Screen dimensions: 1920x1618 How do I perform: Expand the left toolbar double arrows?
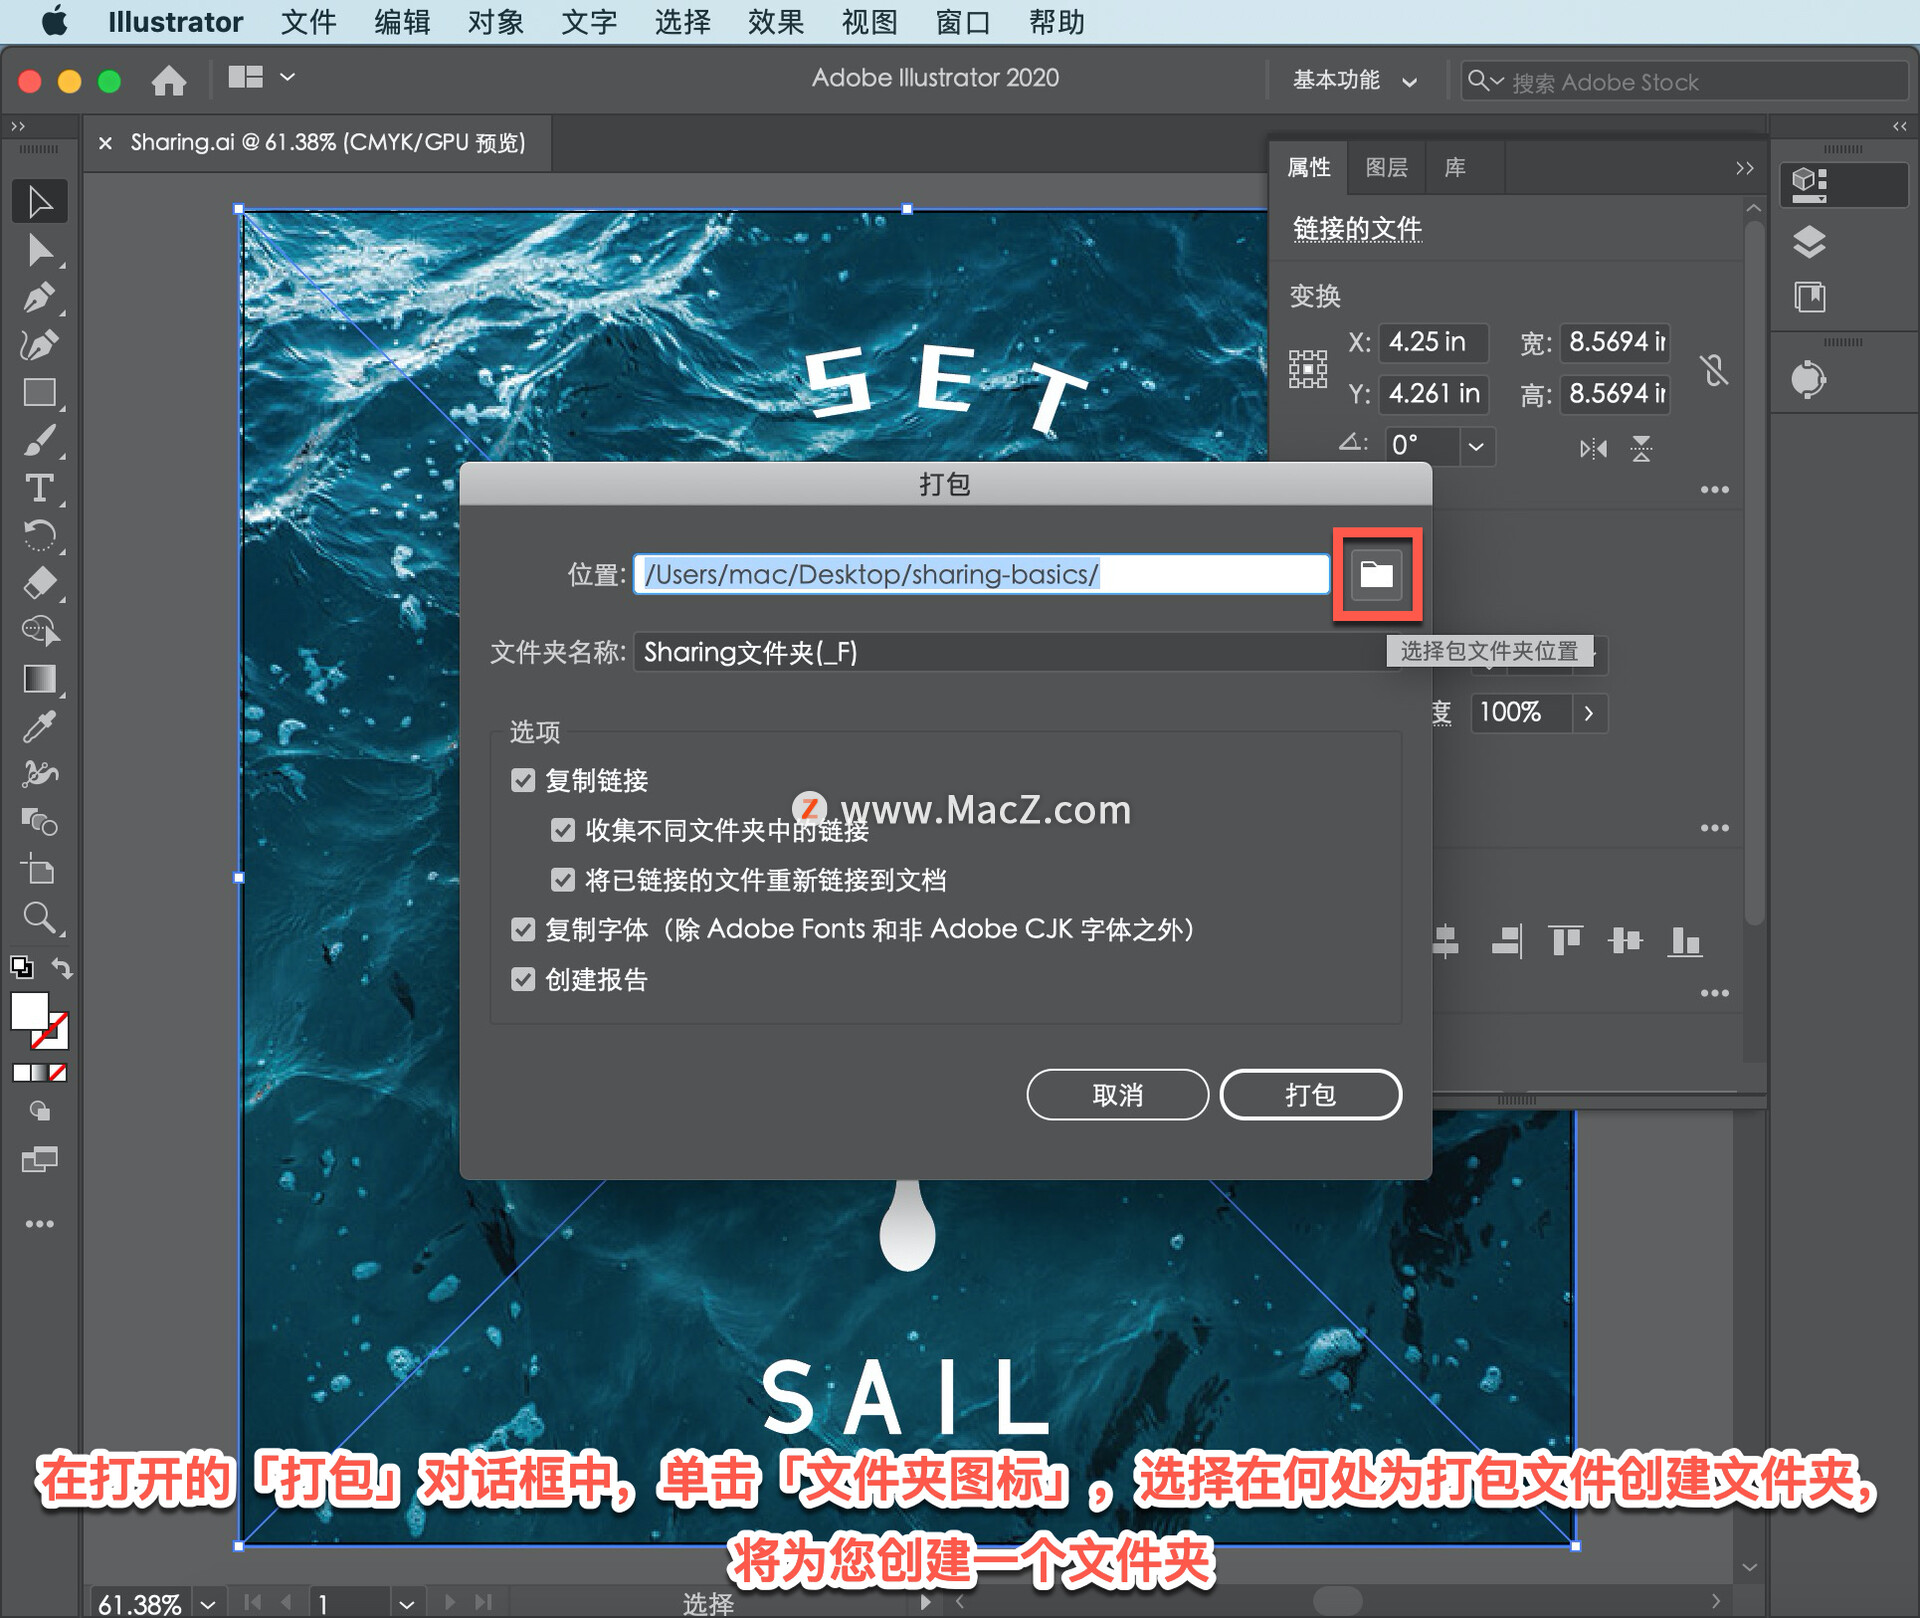17,126
